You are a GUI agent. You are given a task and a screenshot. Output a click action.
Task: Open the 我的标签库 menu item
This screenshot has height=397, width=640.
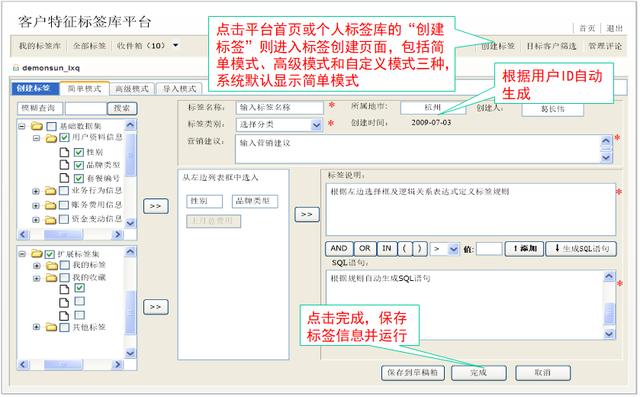(40, 46)
